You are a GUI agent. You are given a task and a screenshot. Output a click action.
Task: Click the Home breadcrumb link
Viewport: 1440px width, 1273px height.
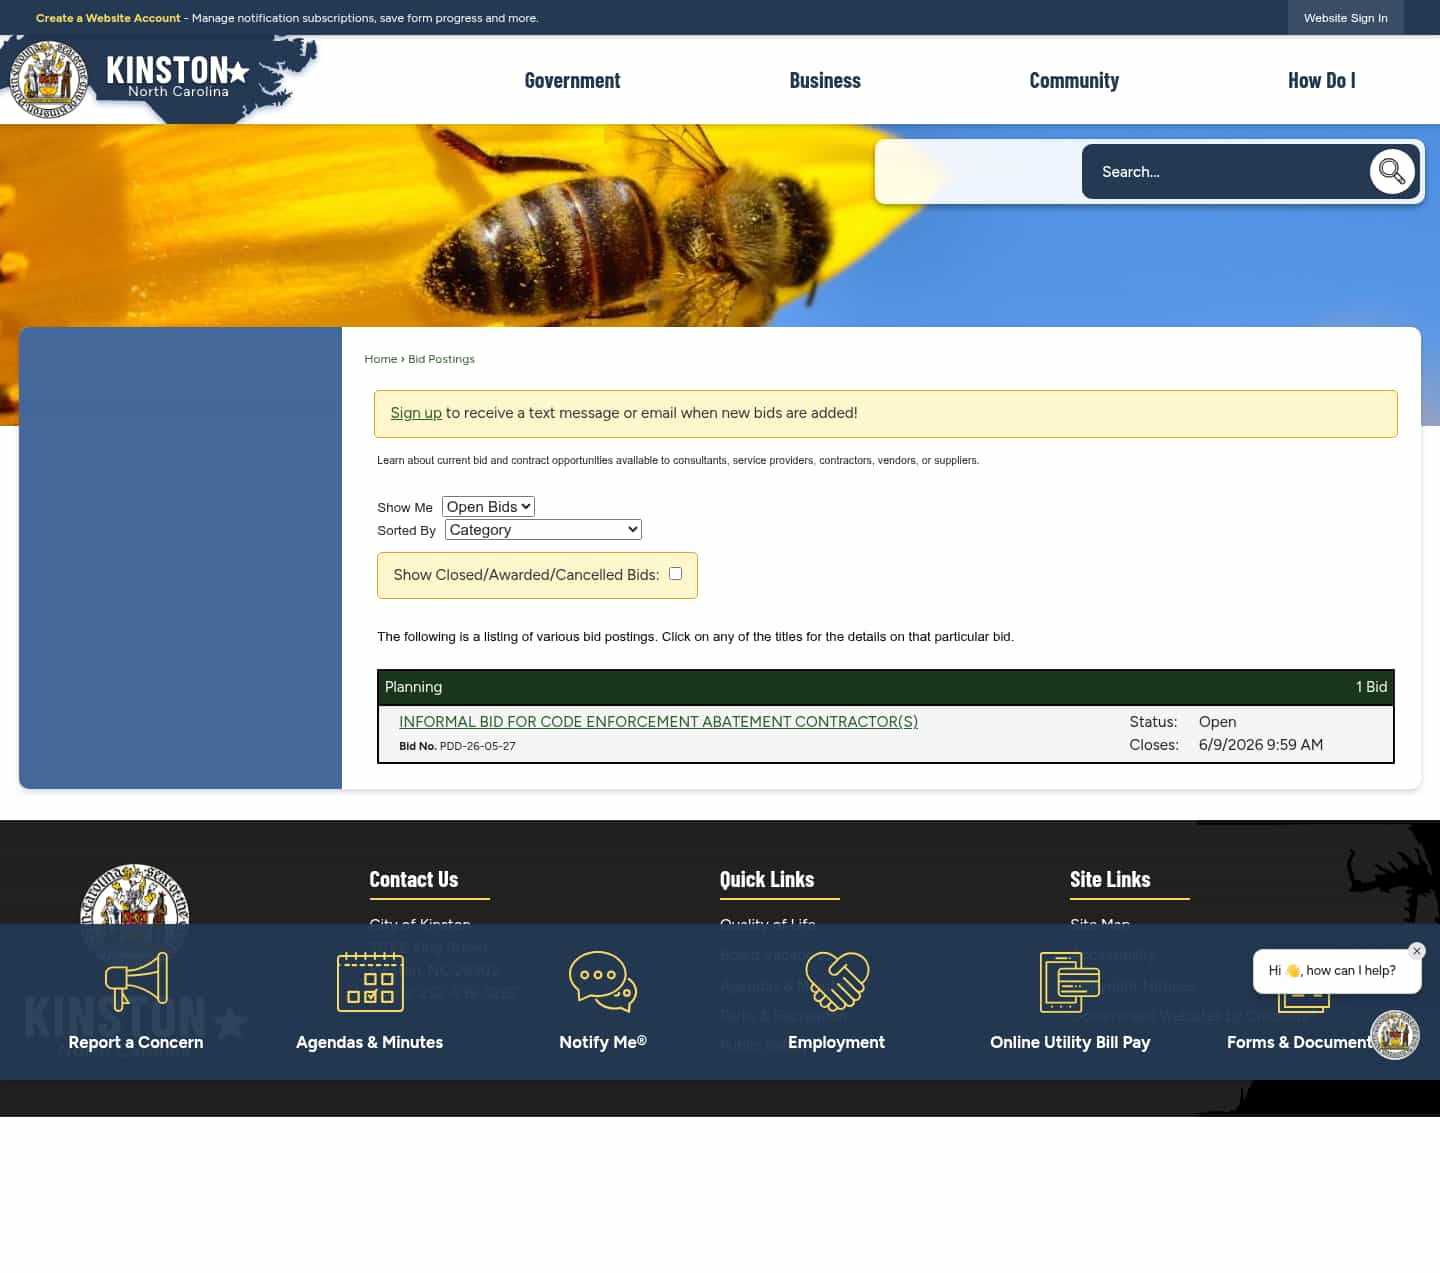tap(380, 359)
